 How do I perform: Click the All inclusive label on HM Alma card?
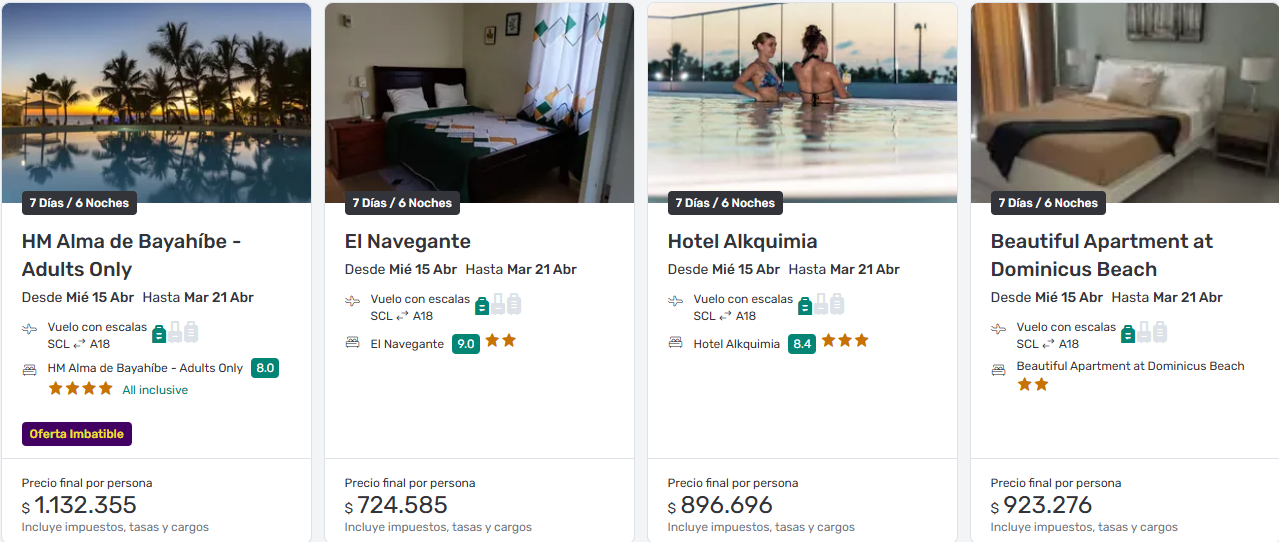click(x=155, y=390)
